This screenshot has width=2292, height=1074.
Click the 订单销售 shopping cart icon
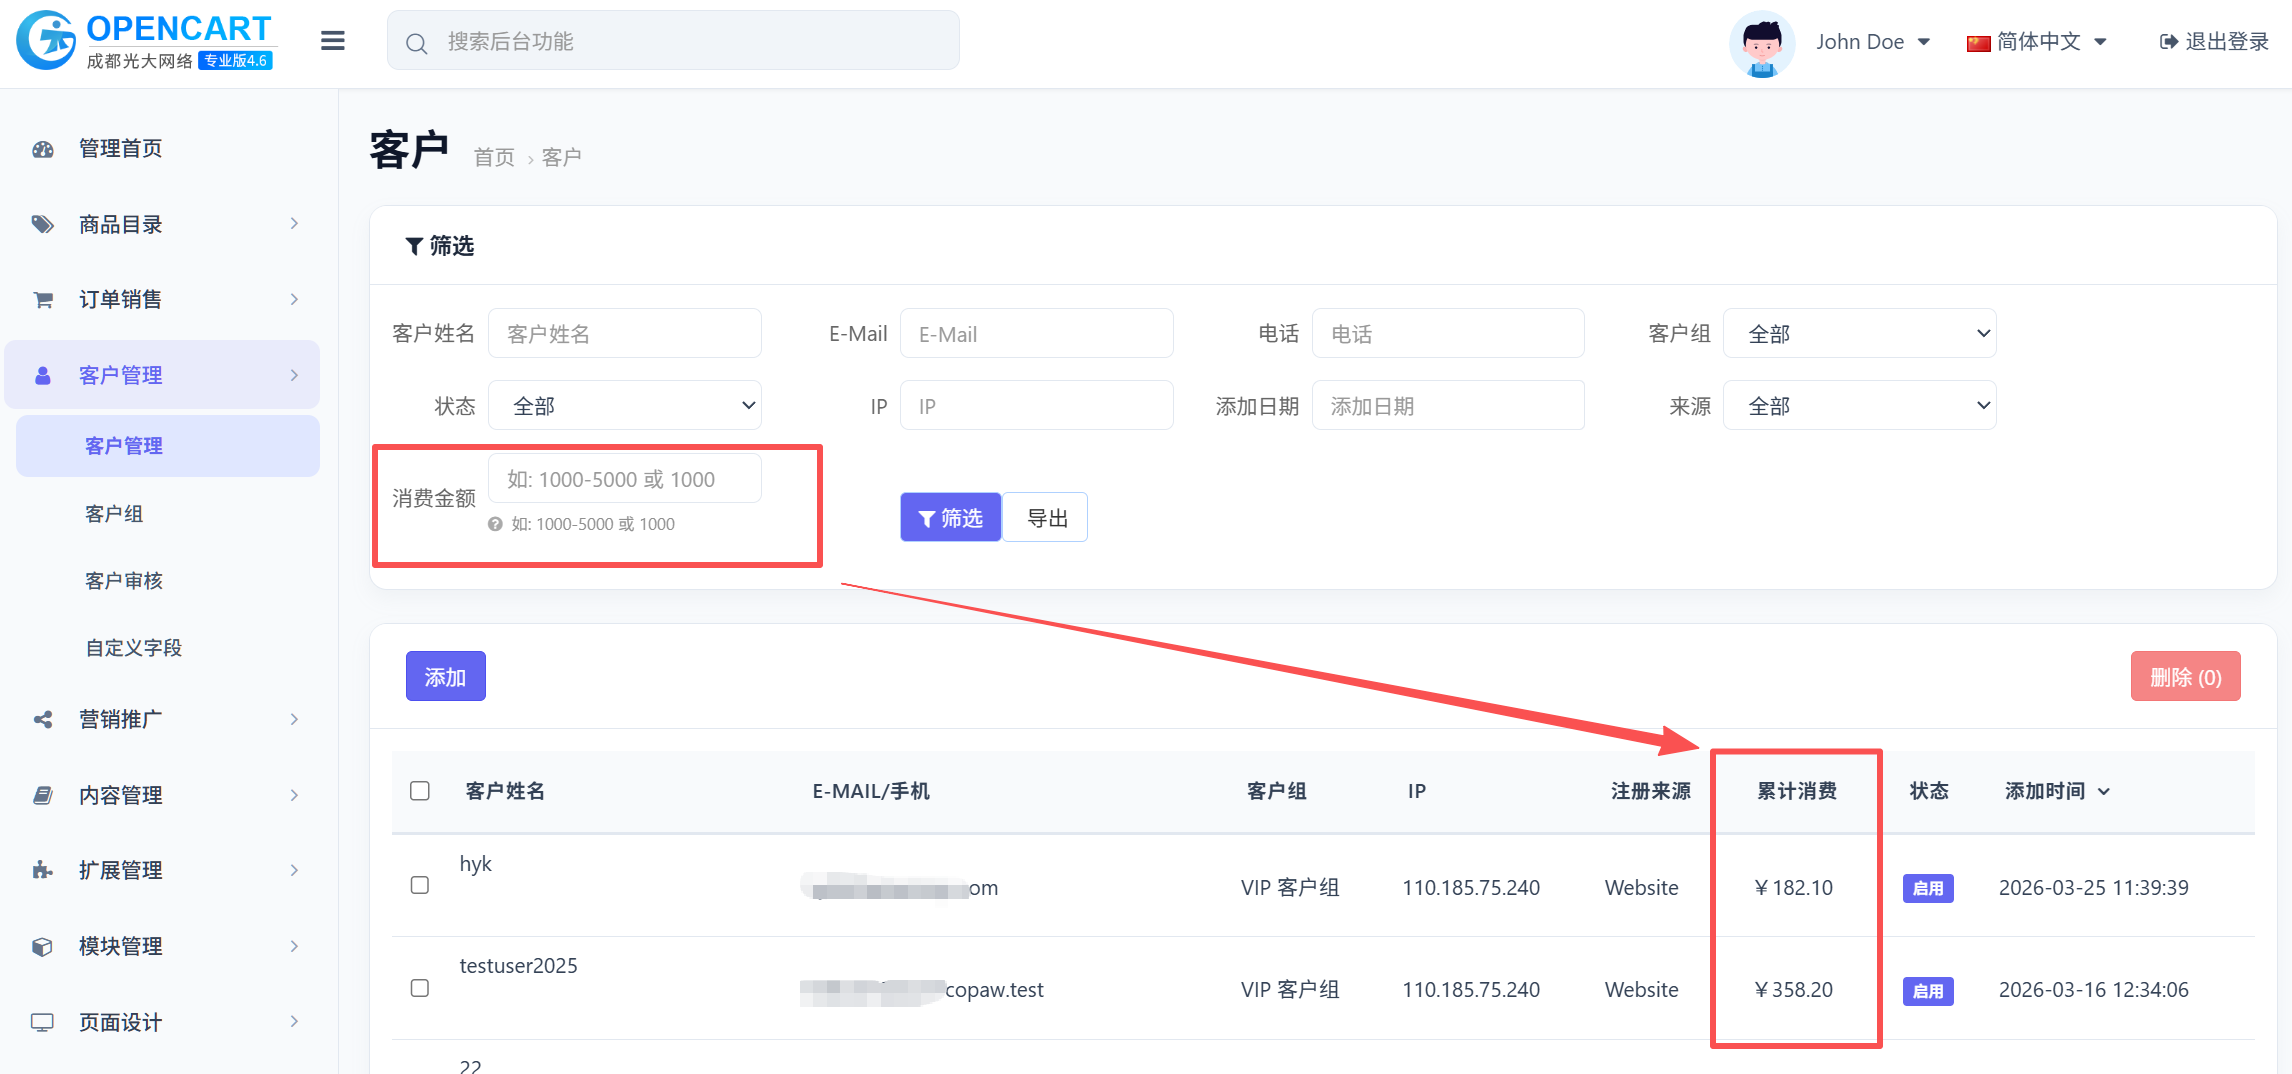point(43,300)
